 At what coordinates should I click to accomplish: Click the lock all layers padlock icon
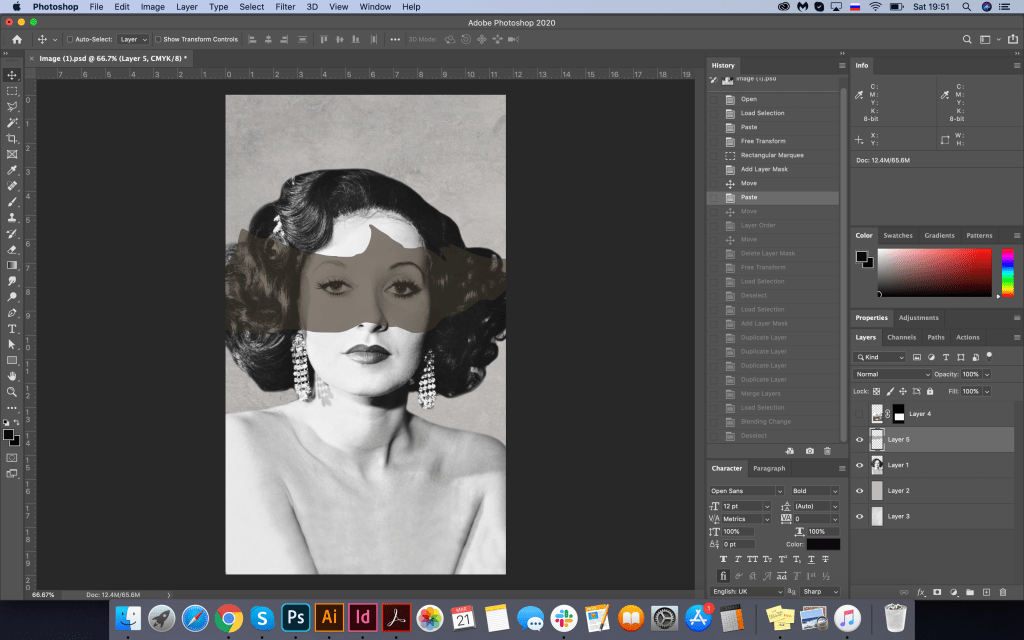click(930, 391)
